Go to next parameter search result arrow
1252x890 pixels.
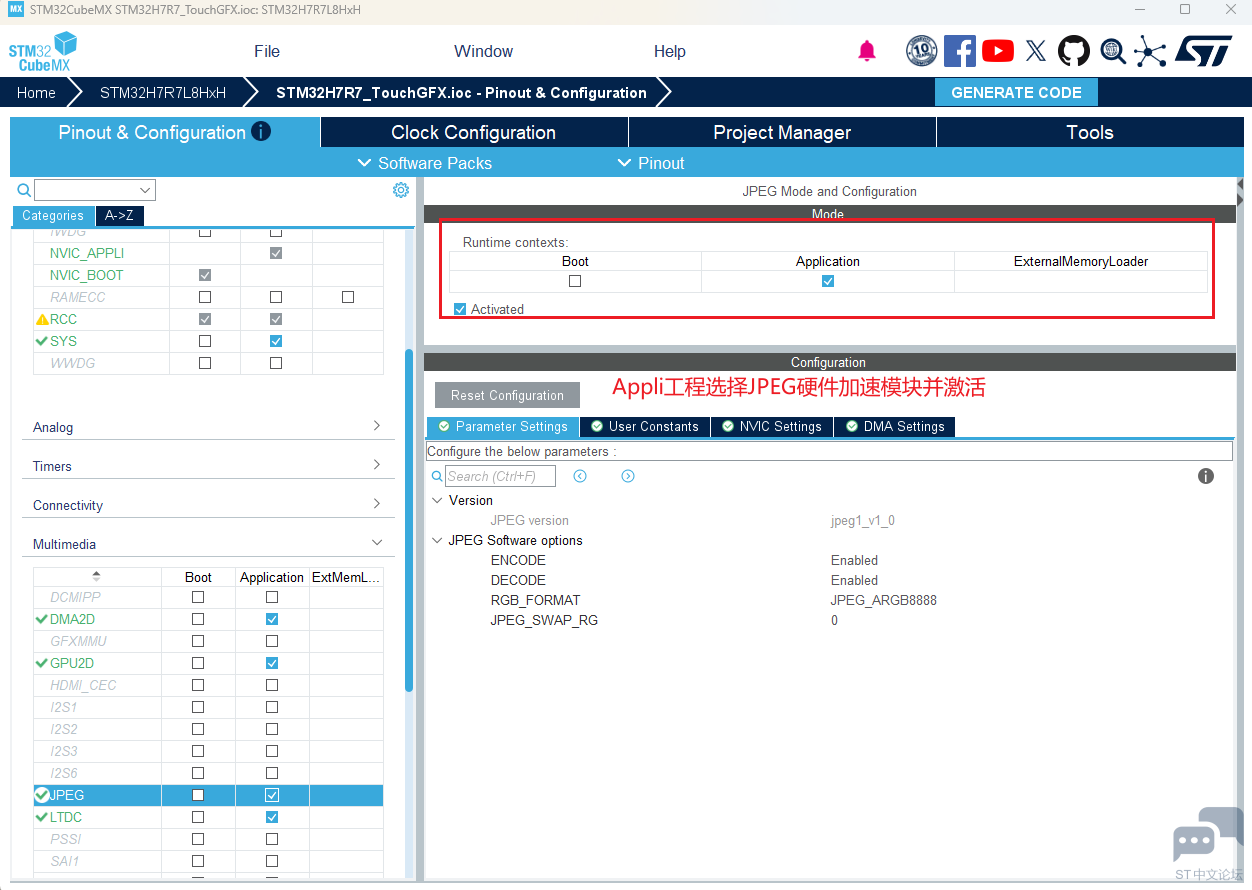[x=628, y=476]
